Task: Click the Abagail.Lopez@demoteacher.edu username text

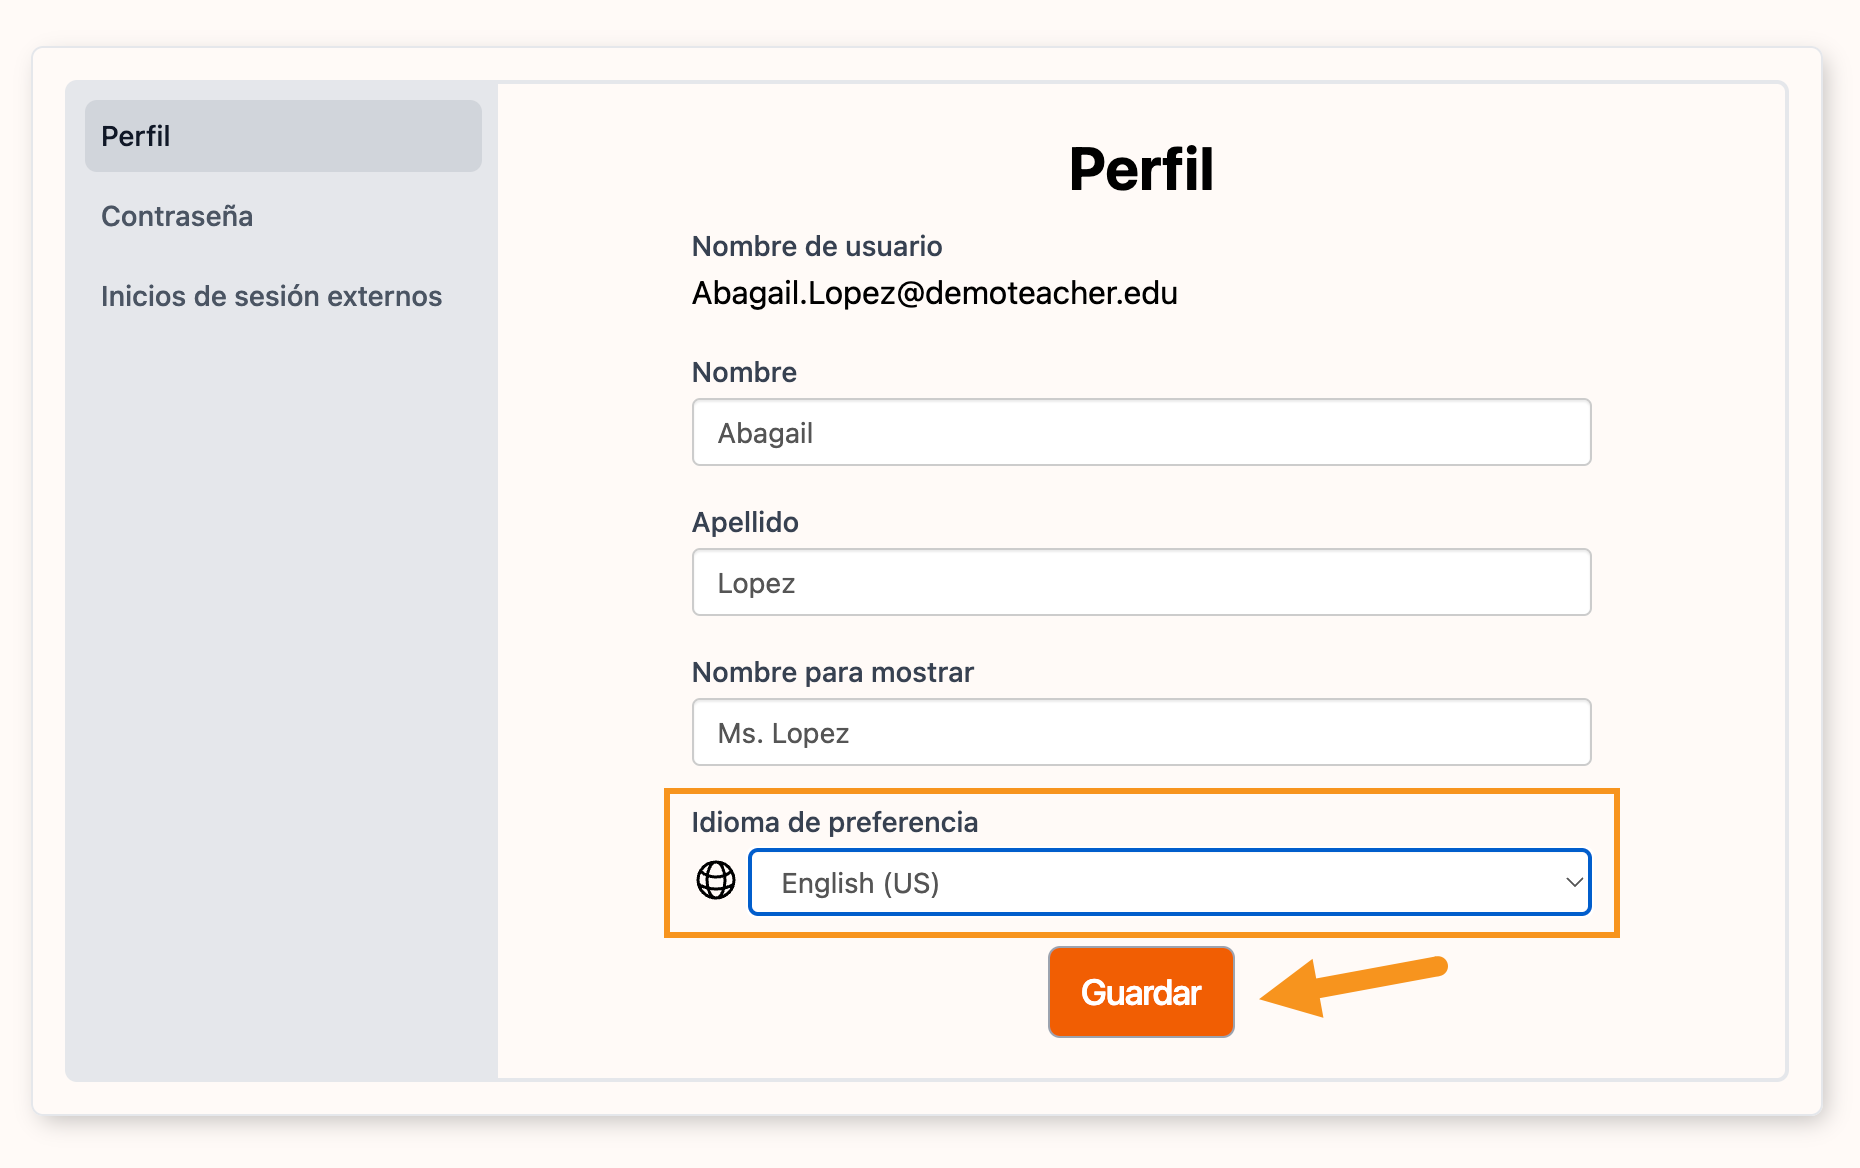Action: (934, 293)
